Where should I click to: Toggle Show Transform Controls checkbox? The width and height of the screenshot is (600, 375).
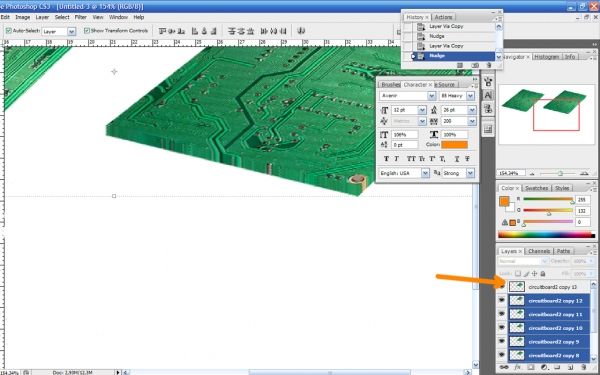[x=87, y=31]
